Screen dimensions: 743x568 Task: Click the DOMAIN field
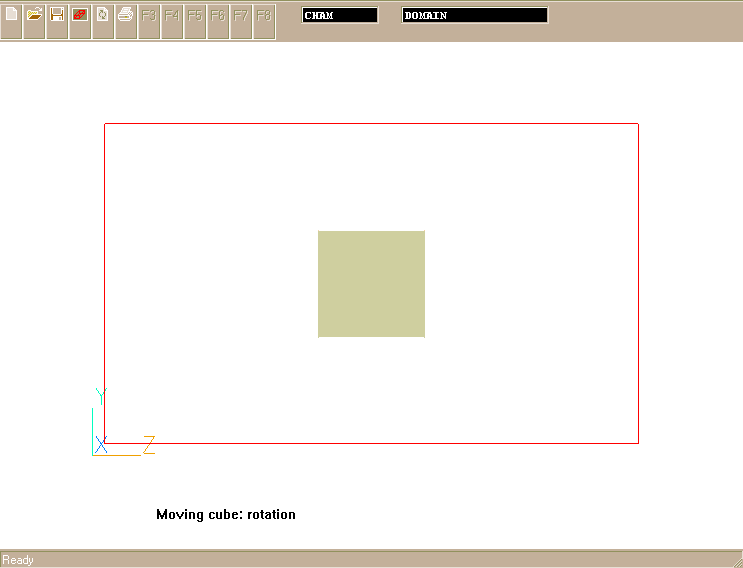point(475,15)
